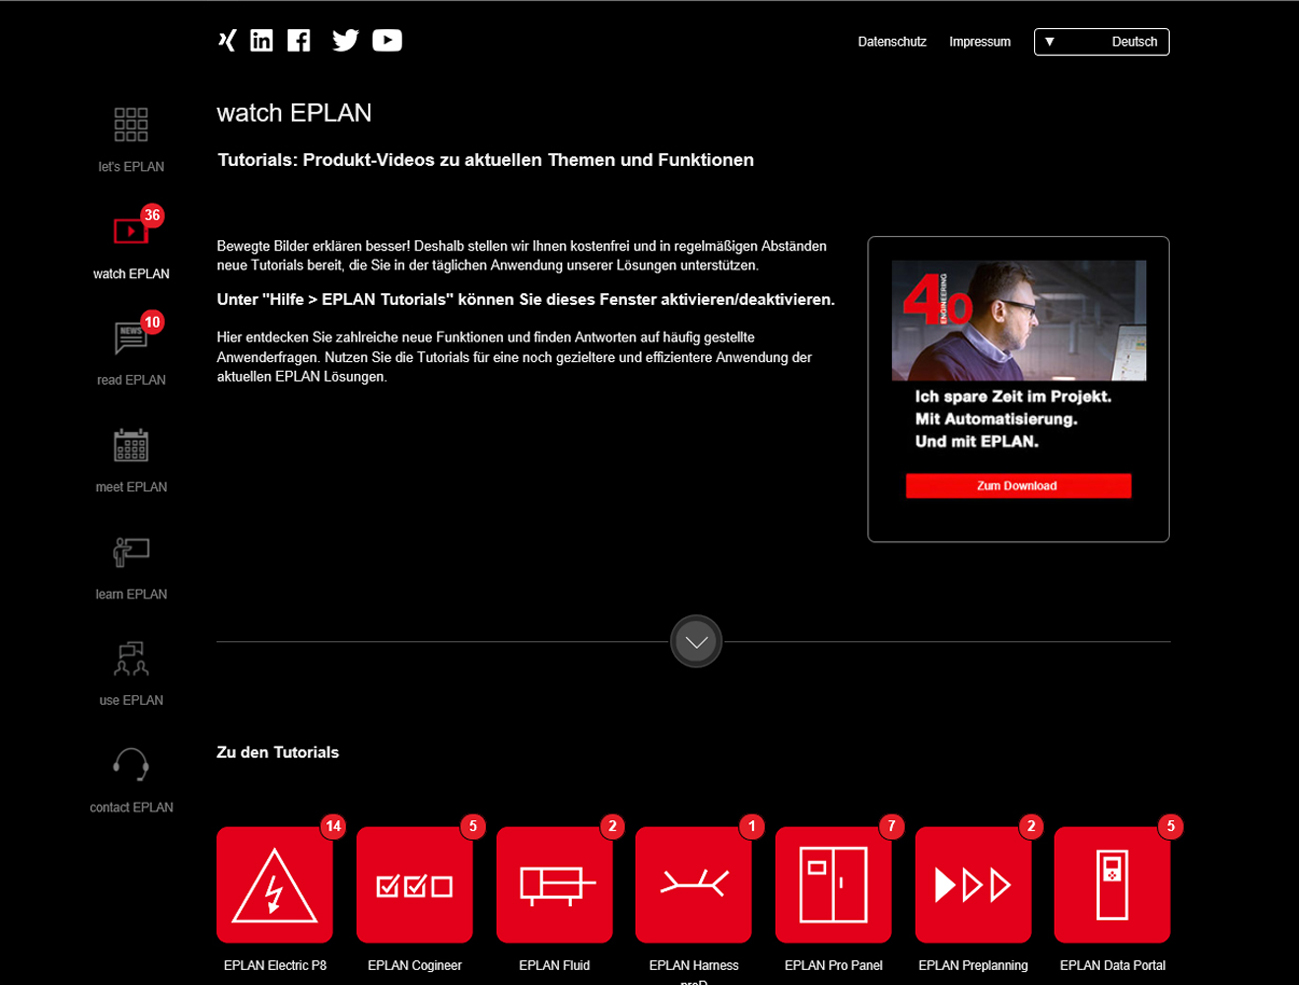Open the Datenschutz link
This screenshot has height=985, width=1299.
(x=892, y=42)
